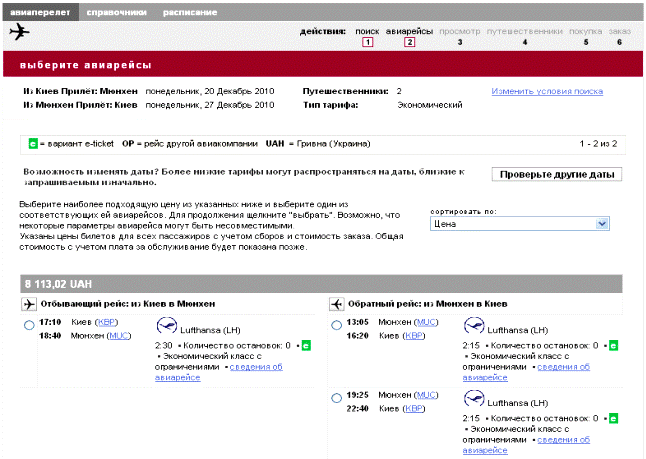Click e-ticket icon on 17:10 flight
Viewport: 646px width, 459px height.
pyautogui.click(x=306, y=346)
